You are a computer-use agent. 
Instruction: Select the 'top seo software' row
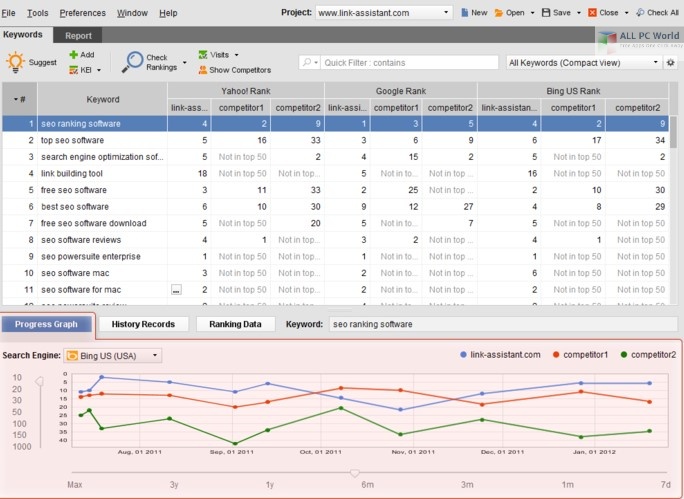pyautogui.click(x=335, y=140)
